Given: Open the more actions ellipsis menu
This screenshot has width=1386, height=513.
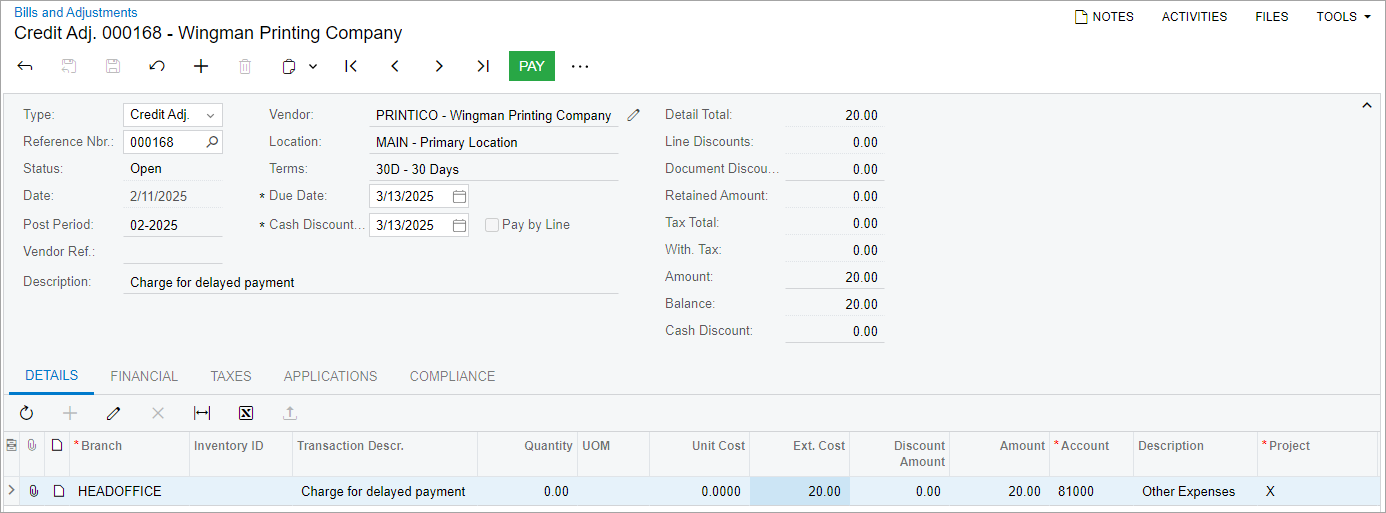Looking at the screenshot, I should pyautogui.click(x=580, y=66).
